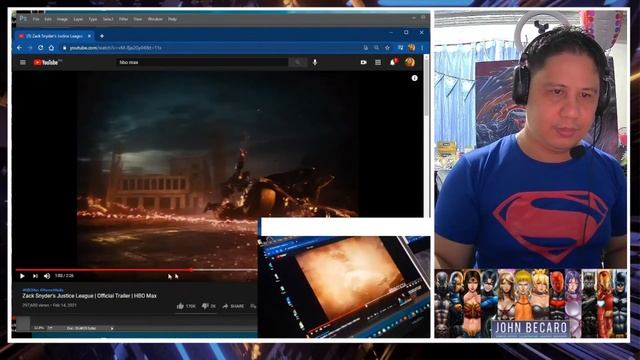Click the video hashtags link above the title

point(43,290)
